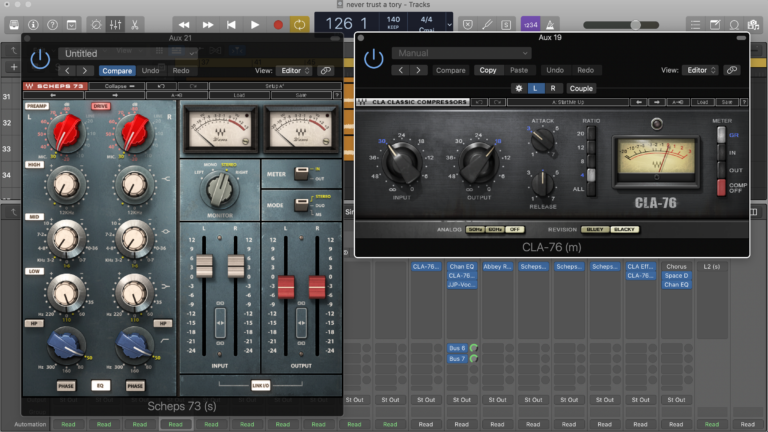Select the R channel tab in CLA-76
Screen dimensions: 768x432
click(552, 88)
